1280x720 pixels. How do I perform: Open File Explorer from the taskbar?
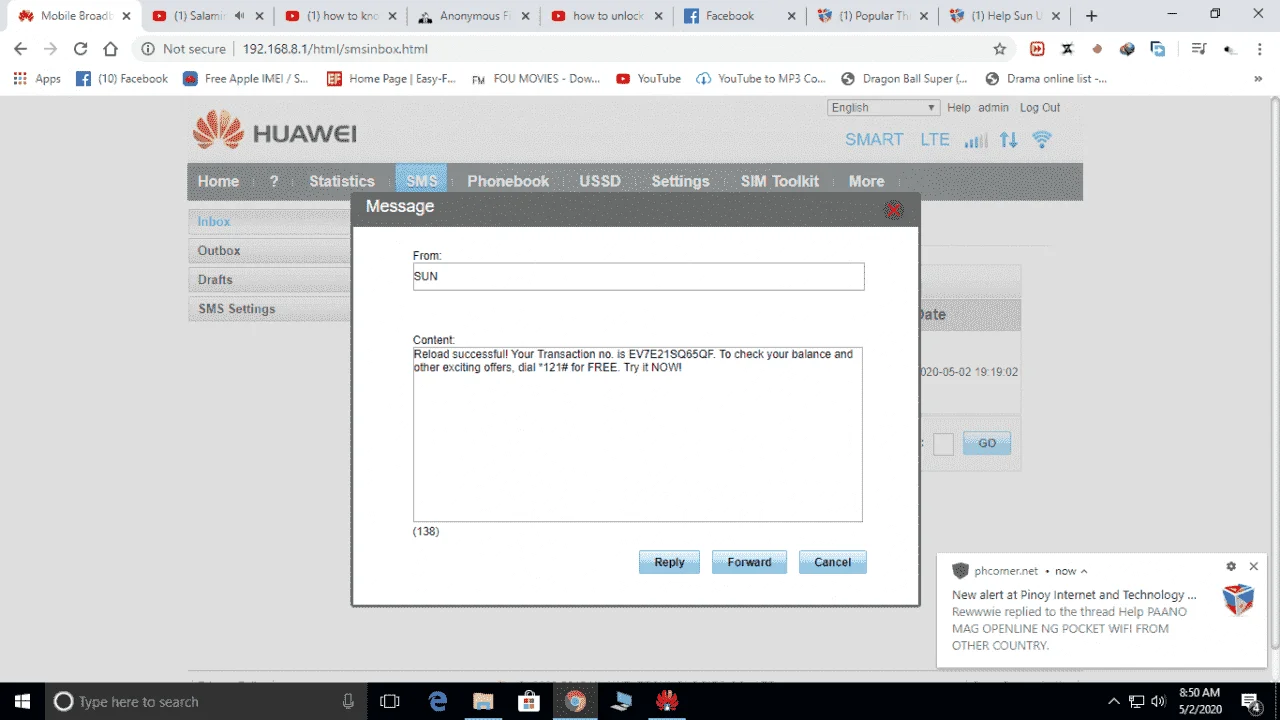483,701
